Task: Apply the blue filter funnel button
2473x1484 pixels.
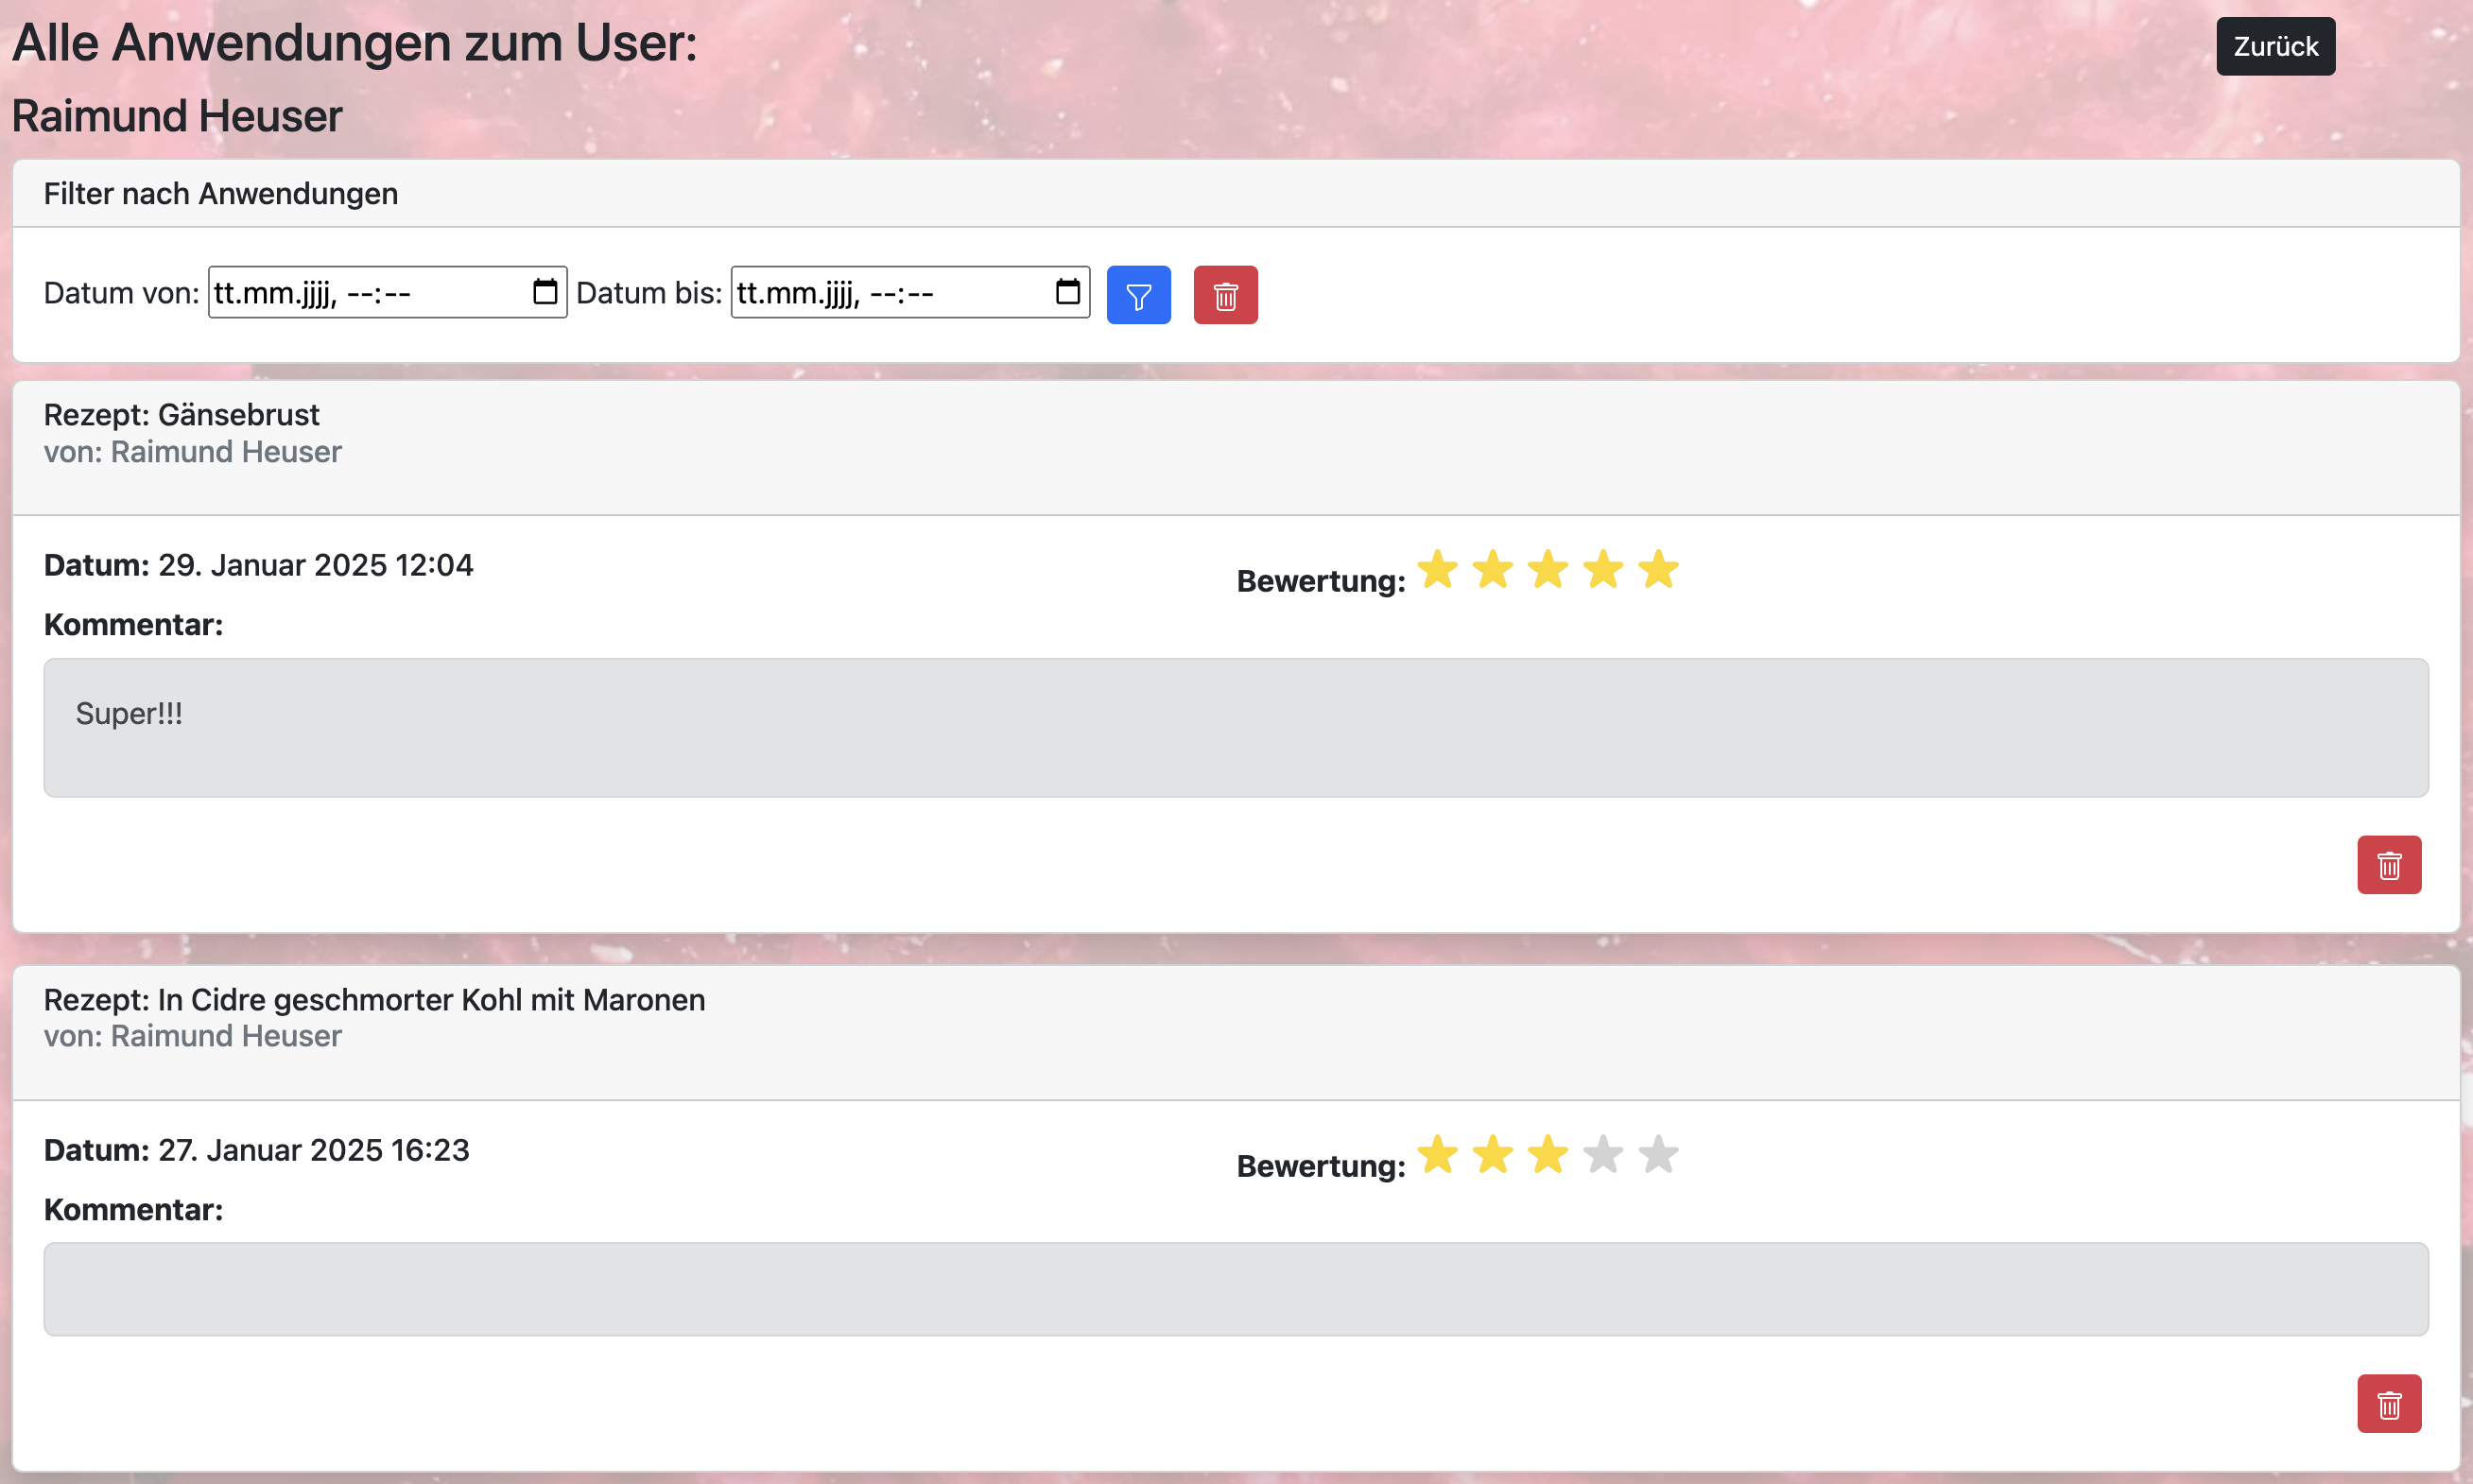Action: pos(1138,295)
